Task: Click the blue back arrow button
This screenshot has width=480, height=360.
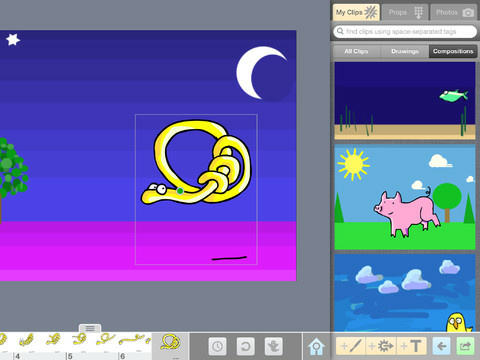Action: click(x=441, y=346)
